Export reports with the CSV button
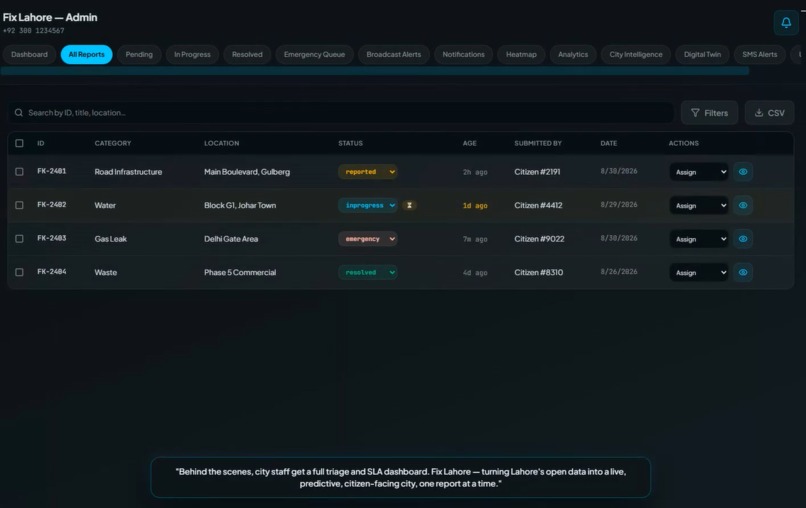Image resolution: width=806 pixels, height=508 pixels. tap(770, 113)
